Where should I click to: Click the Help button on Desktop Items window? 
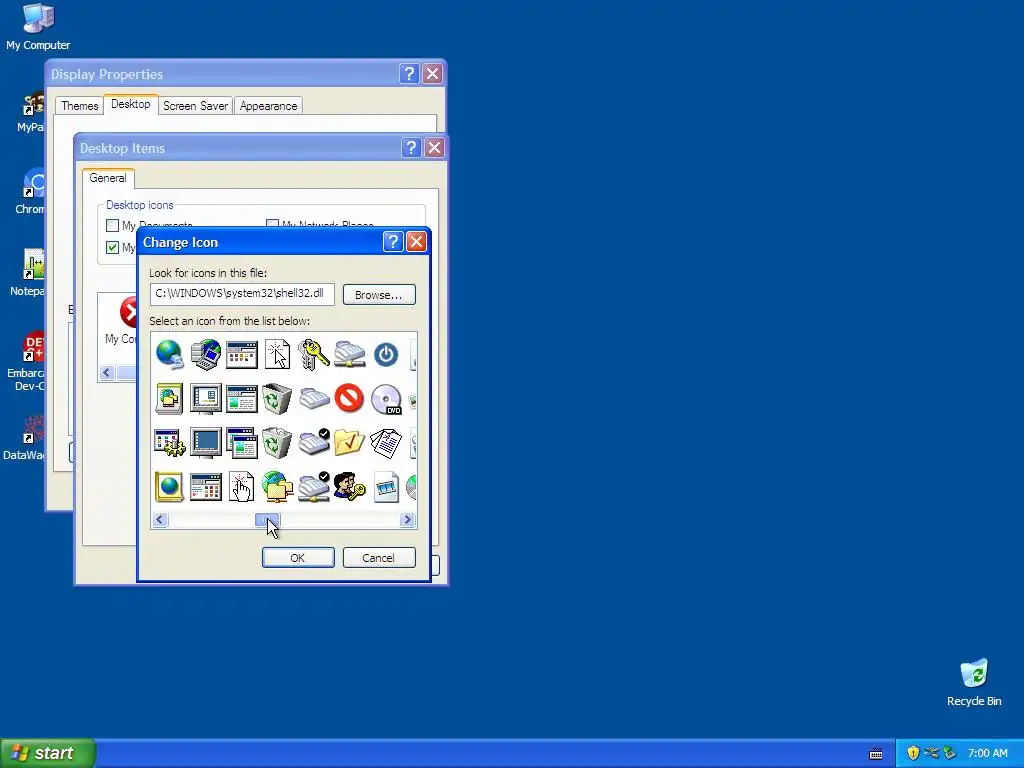click(x=411, y=148)
